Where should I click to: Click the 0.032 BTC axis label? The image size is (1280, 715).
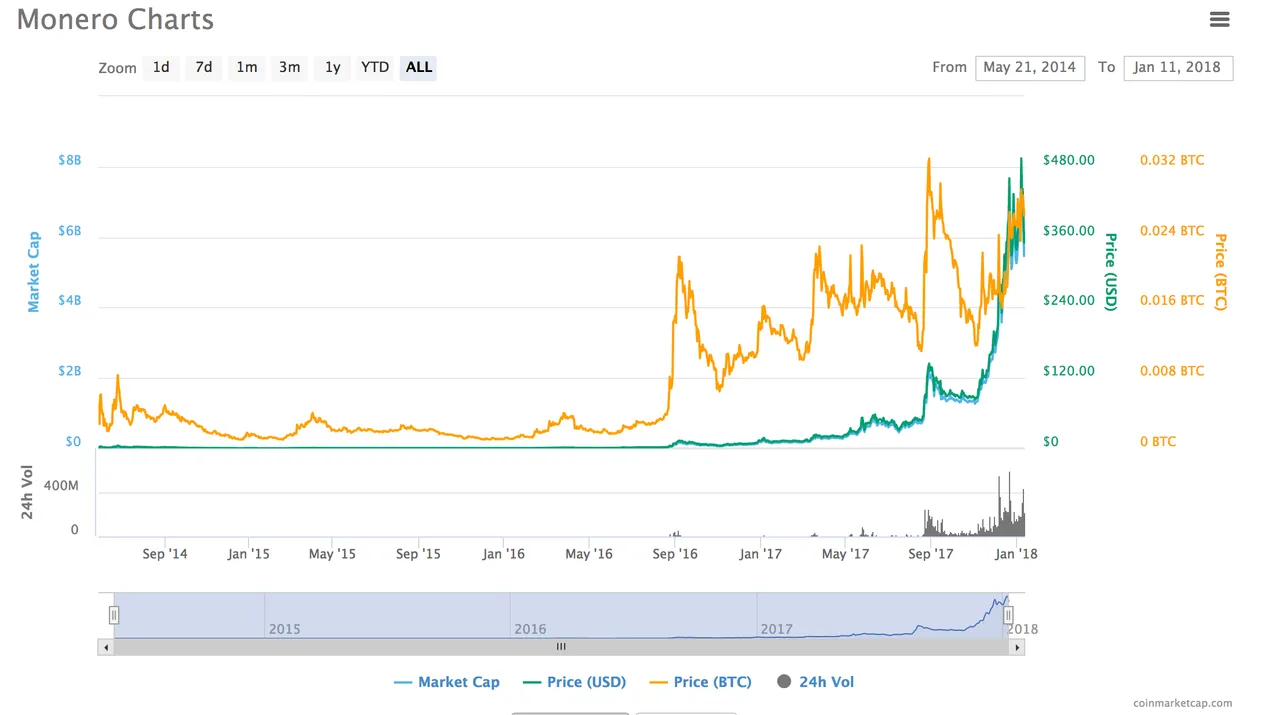1172,160
